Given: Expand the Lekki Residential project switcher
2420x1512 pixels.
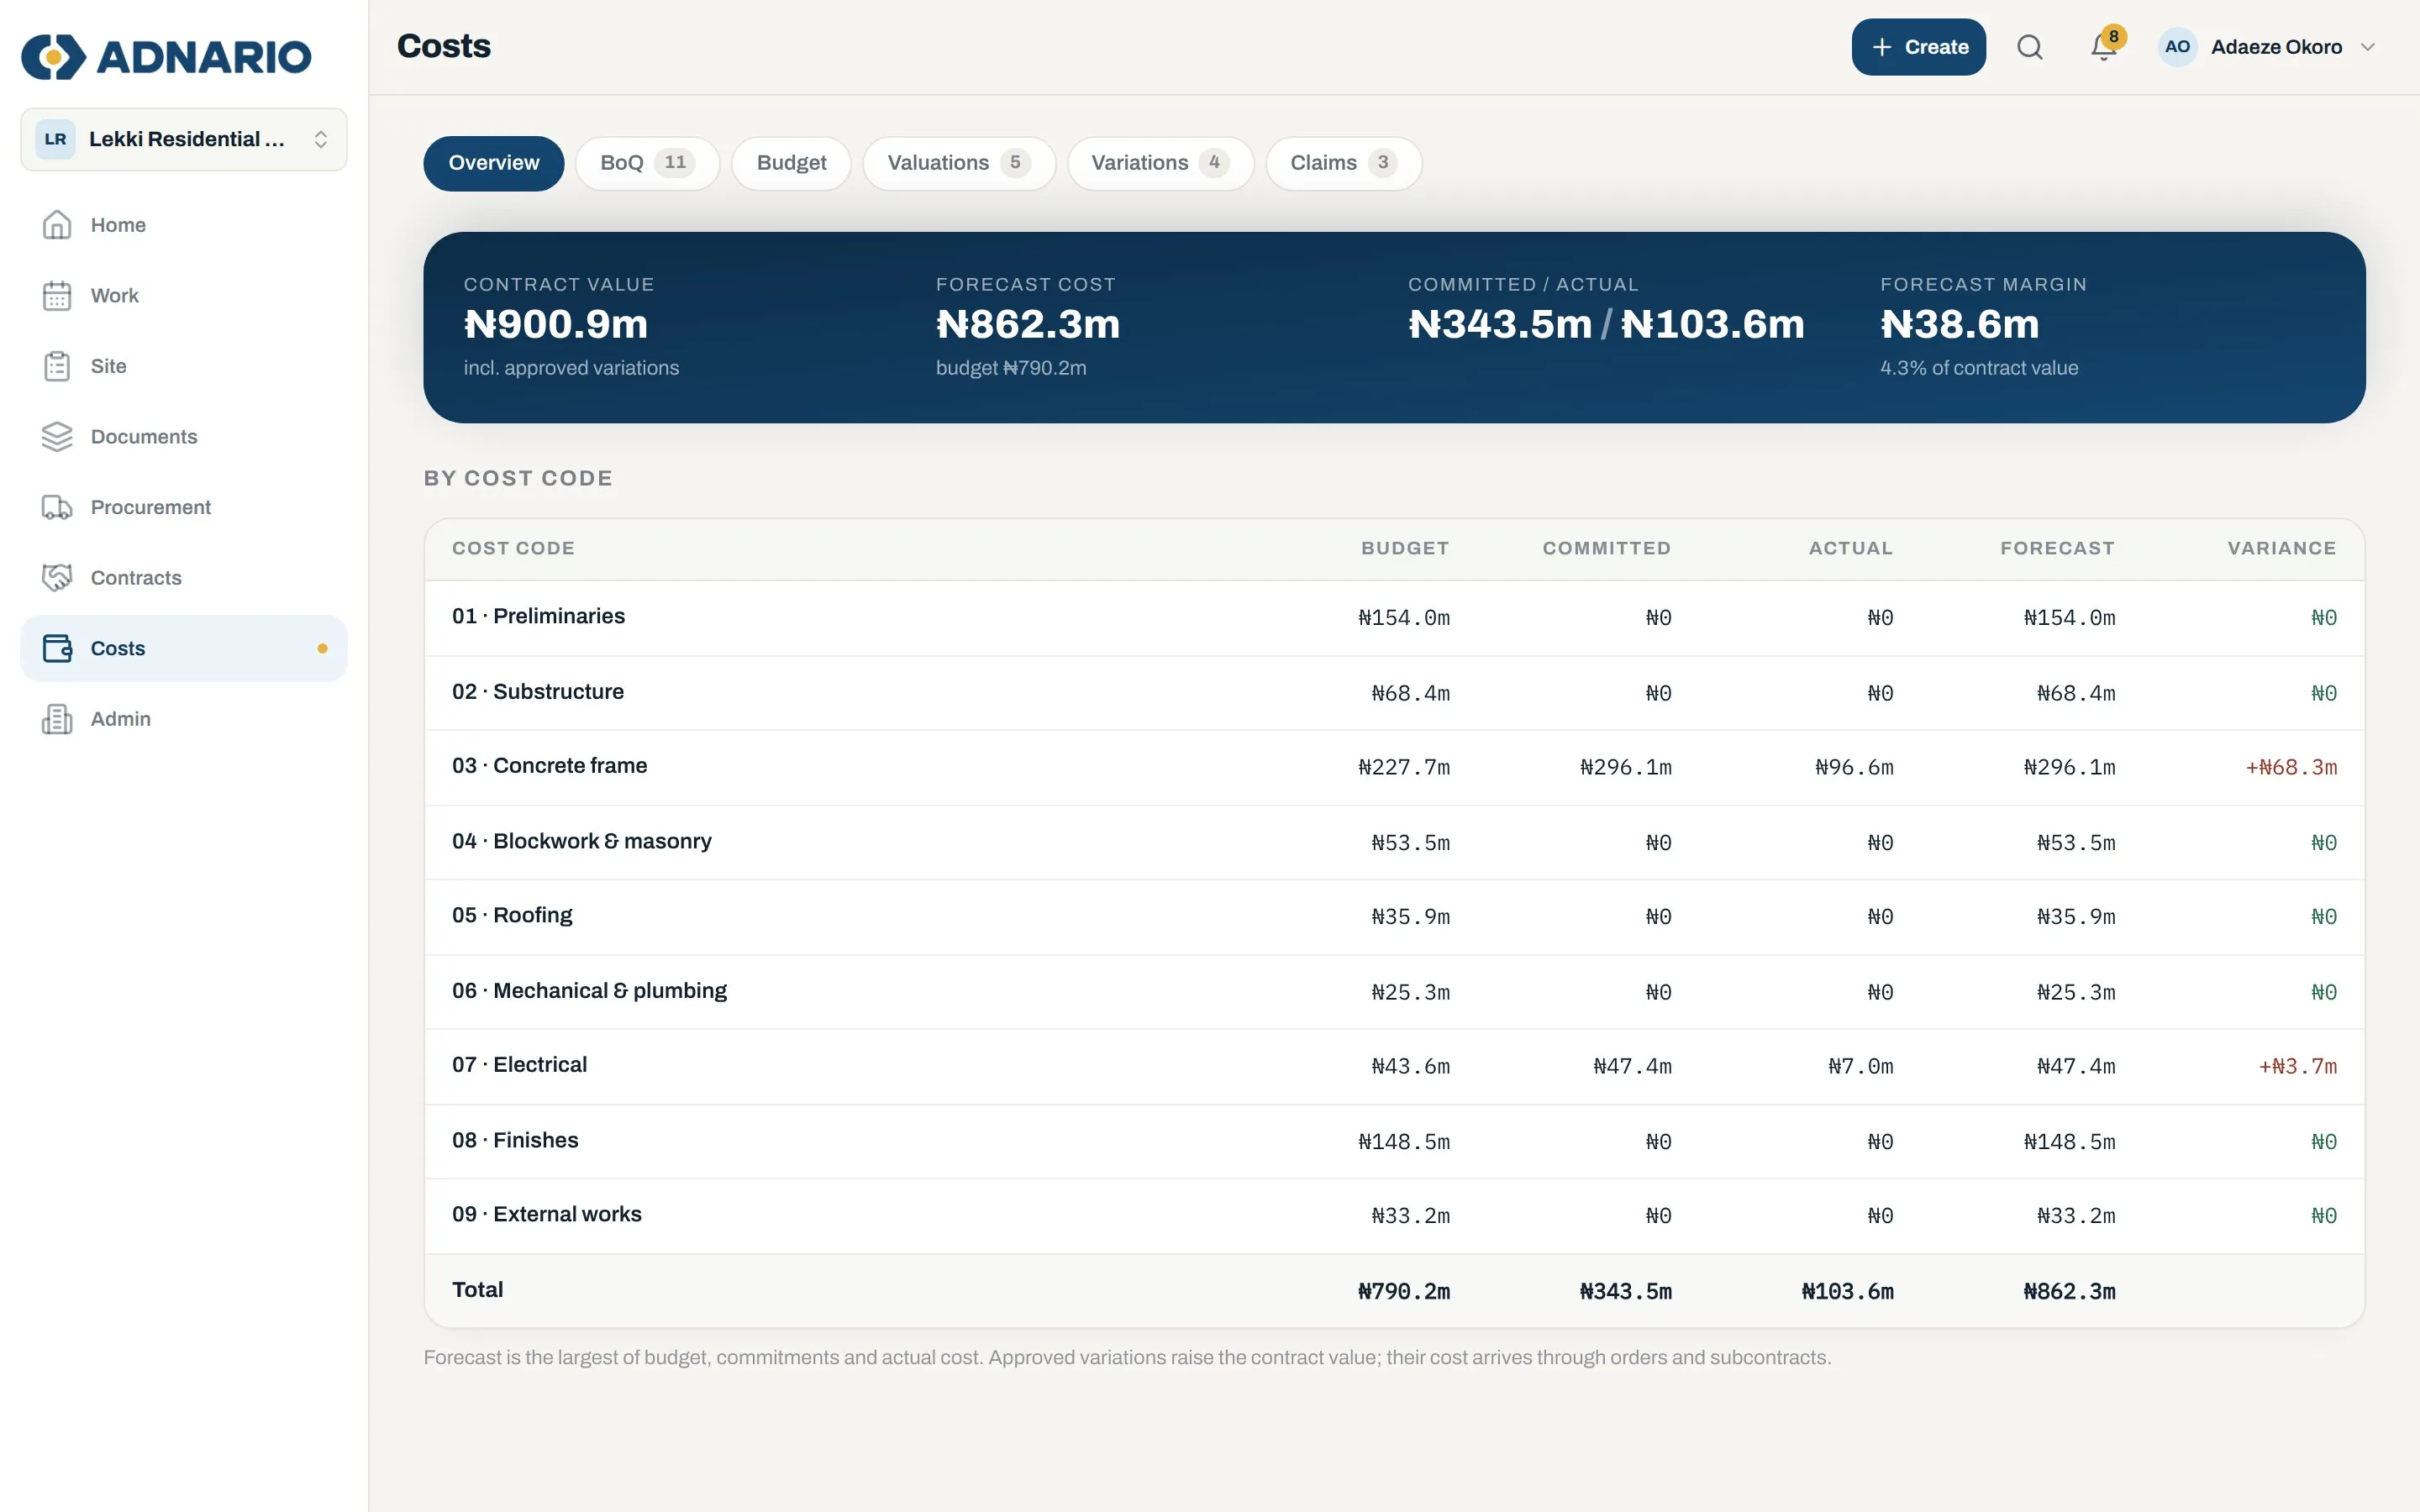Looking at the screenshot, I should coord(184,139).
